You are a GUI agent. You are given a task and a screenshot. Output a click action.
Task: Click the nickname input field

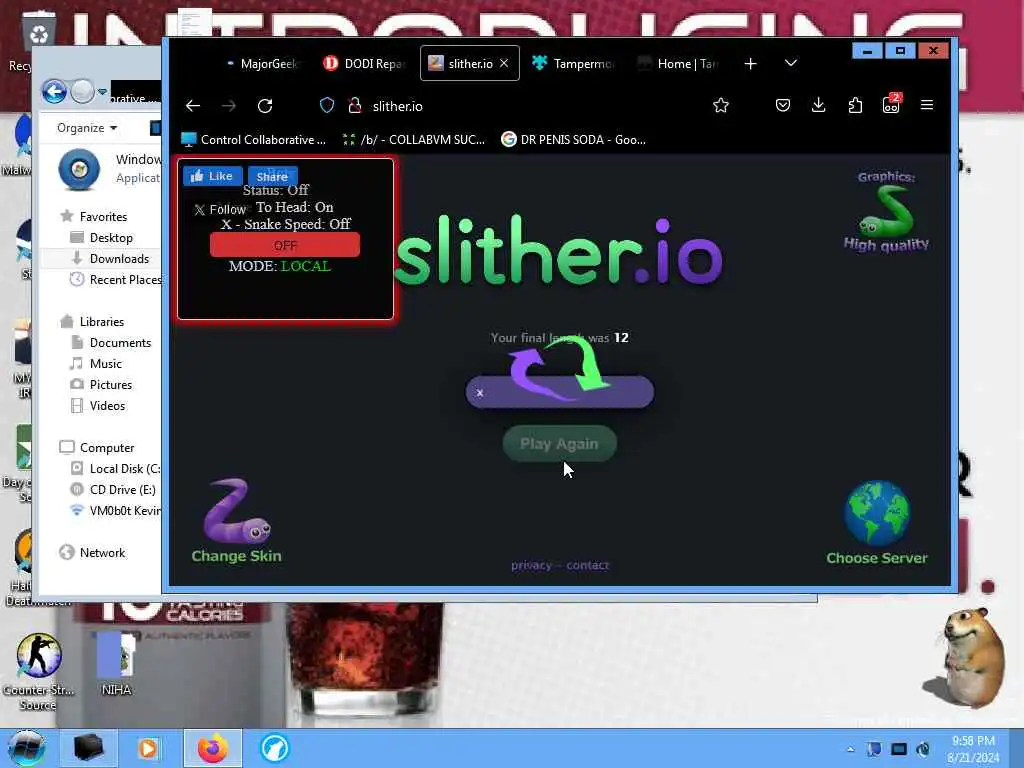(x=560, y=392)
